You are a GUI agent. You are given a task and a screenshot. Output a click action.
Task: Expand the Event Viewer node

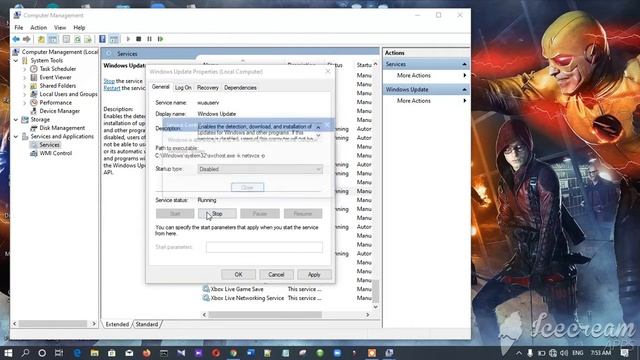[x=24, y=78]
